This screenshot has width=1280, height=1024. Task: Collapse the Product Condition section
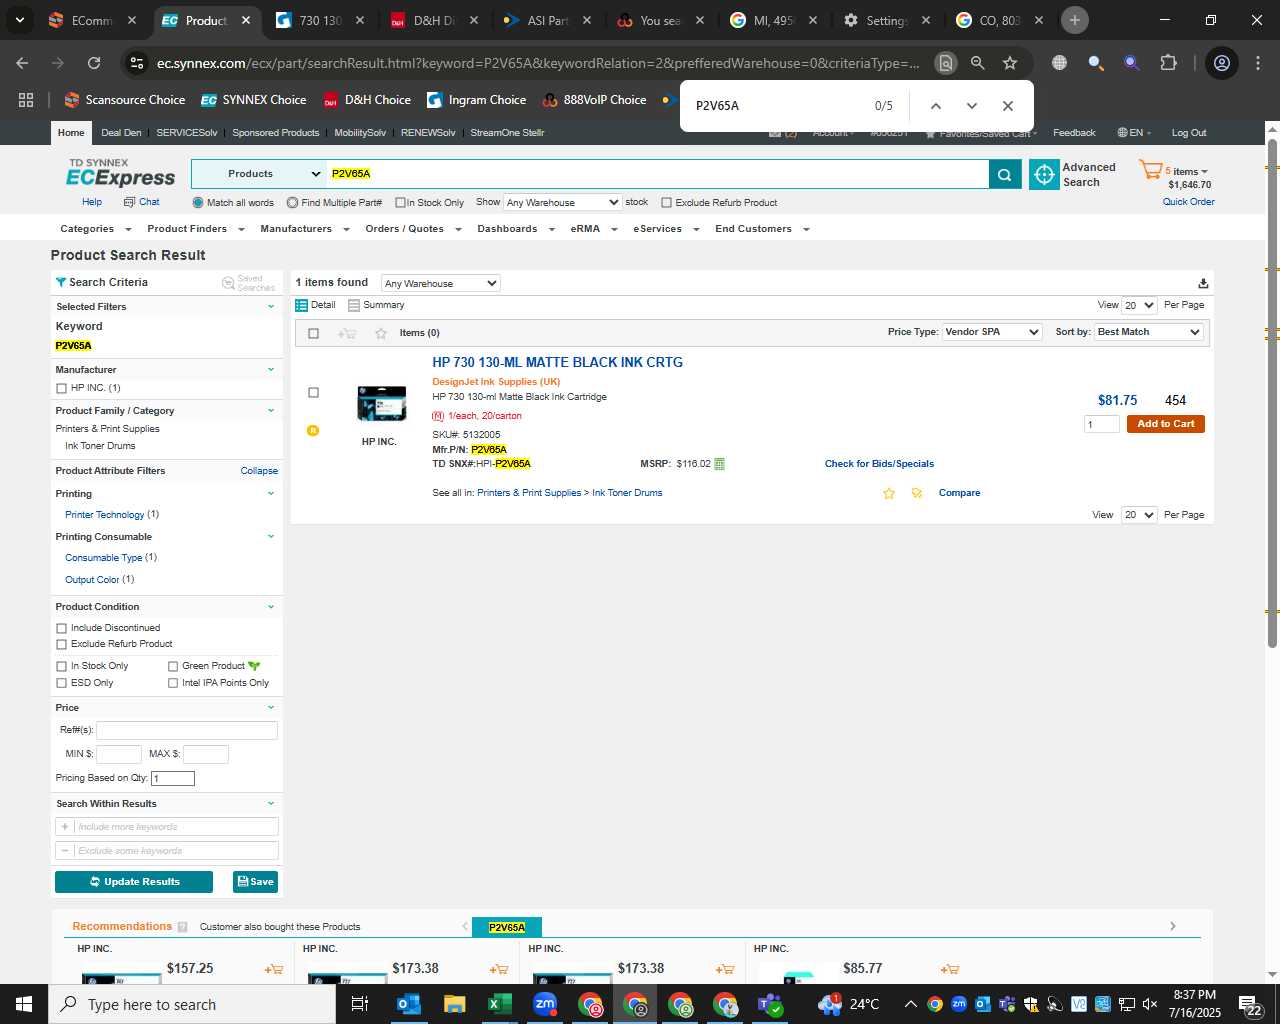point(270,607)
